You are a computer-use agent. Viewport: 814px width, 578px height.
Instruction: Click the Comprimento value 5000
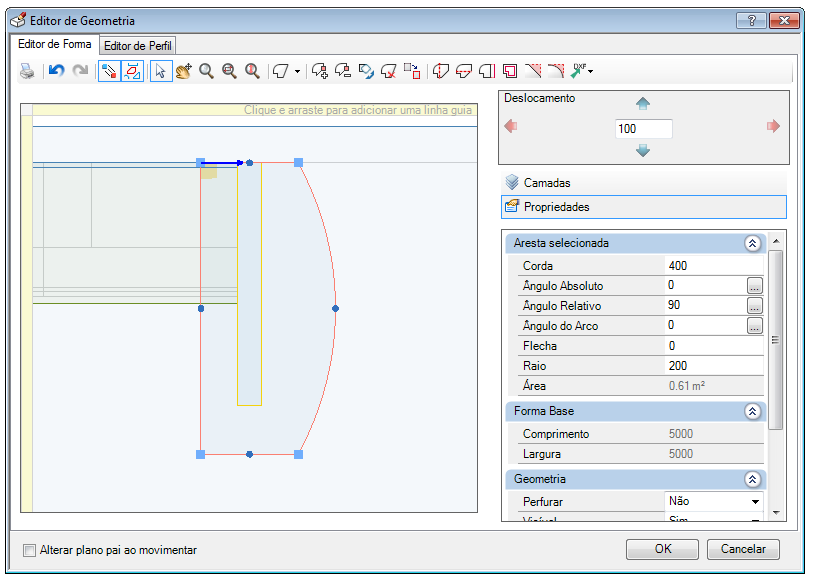click(x=714, y=434)
